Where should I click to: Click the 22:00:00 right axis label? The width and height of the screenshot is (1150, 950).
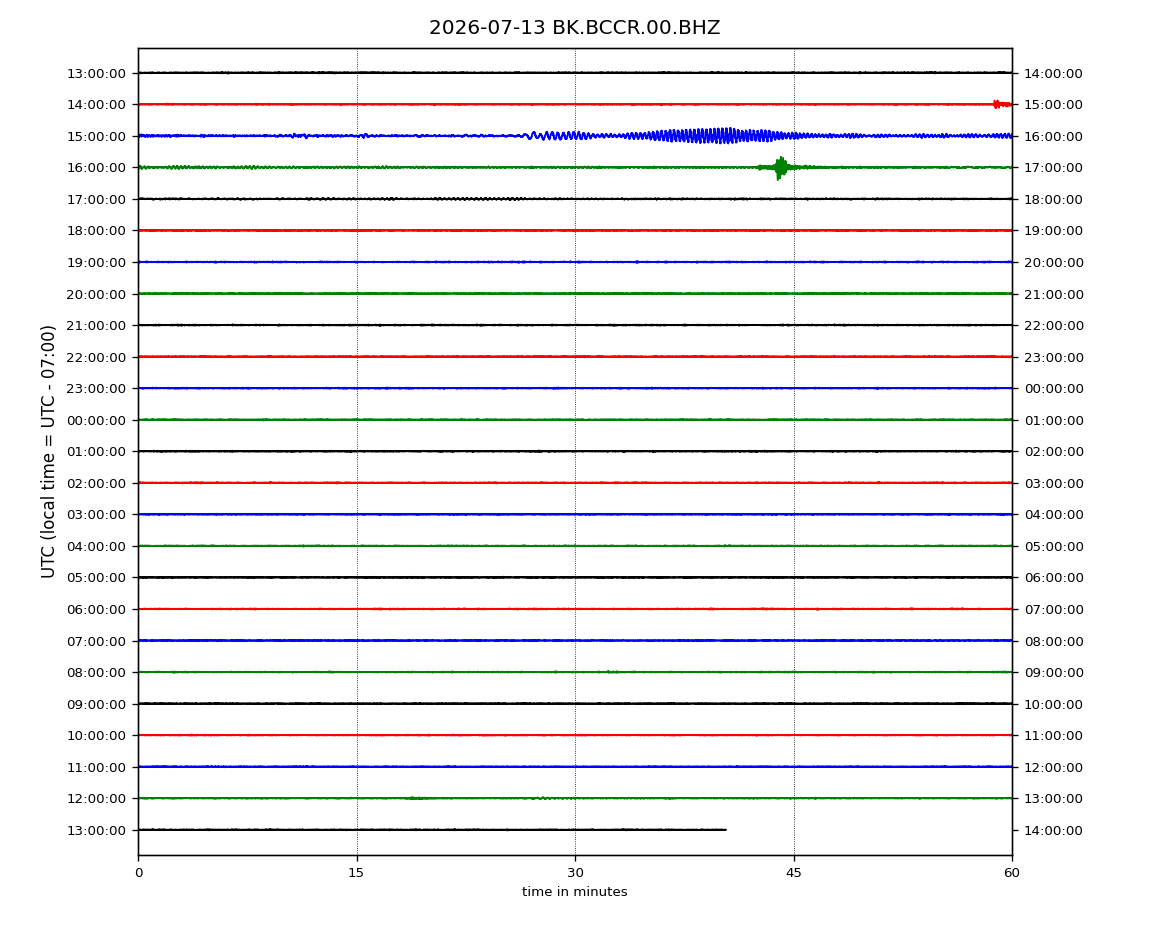coord(1053,326)
